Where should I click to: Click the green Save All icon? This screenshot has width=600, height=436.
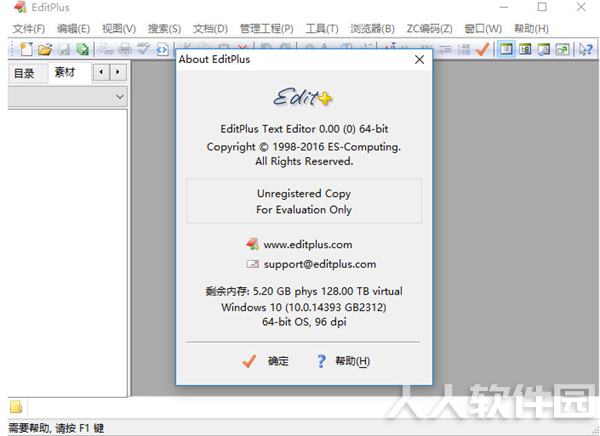(x=83, y=49)
